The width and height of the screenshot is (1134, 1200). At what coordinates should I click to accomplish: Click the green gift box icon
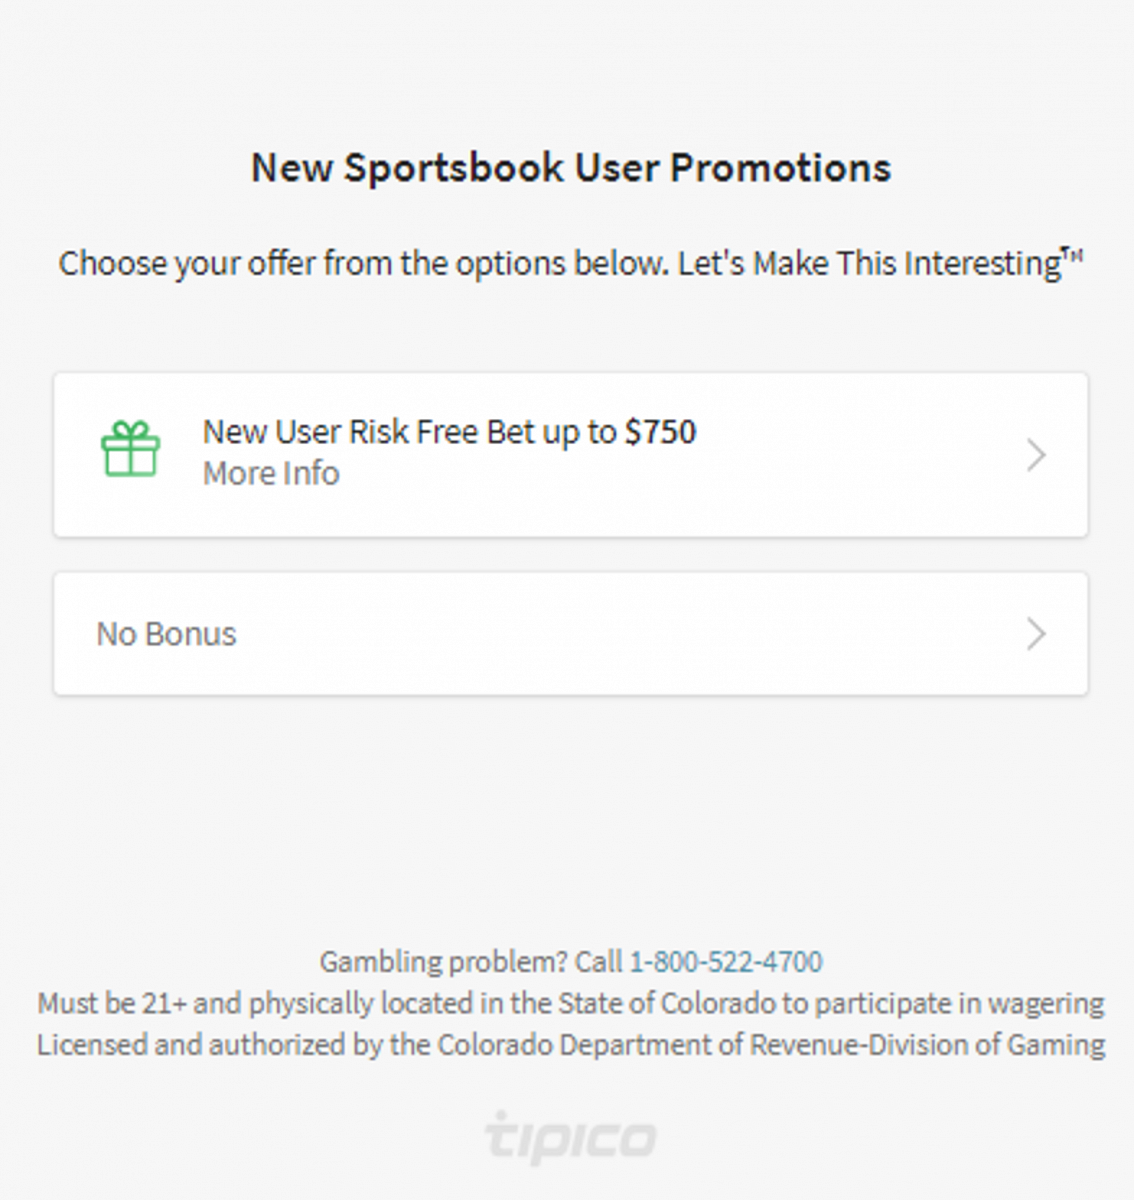click(x=130, y=449)
